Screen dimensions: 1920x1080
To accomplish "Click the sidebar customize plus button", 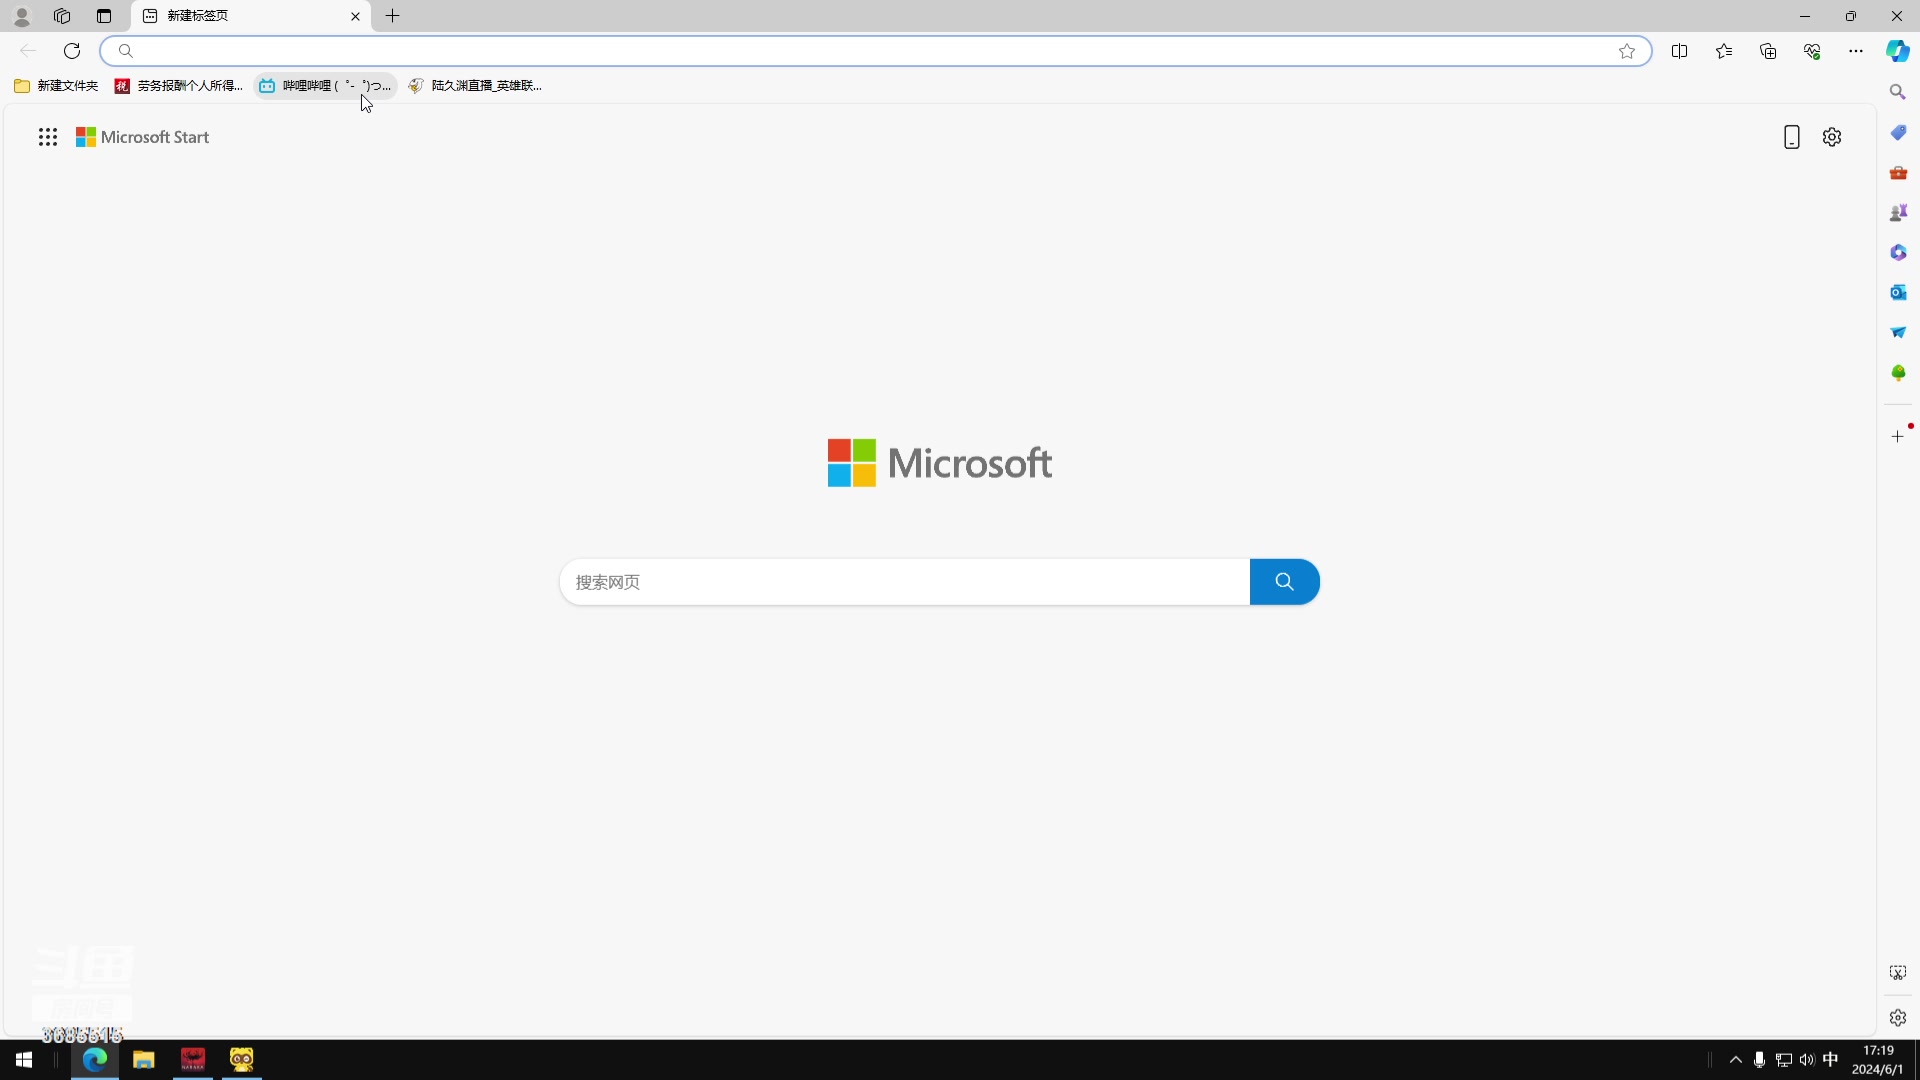I will (1898, 436).
